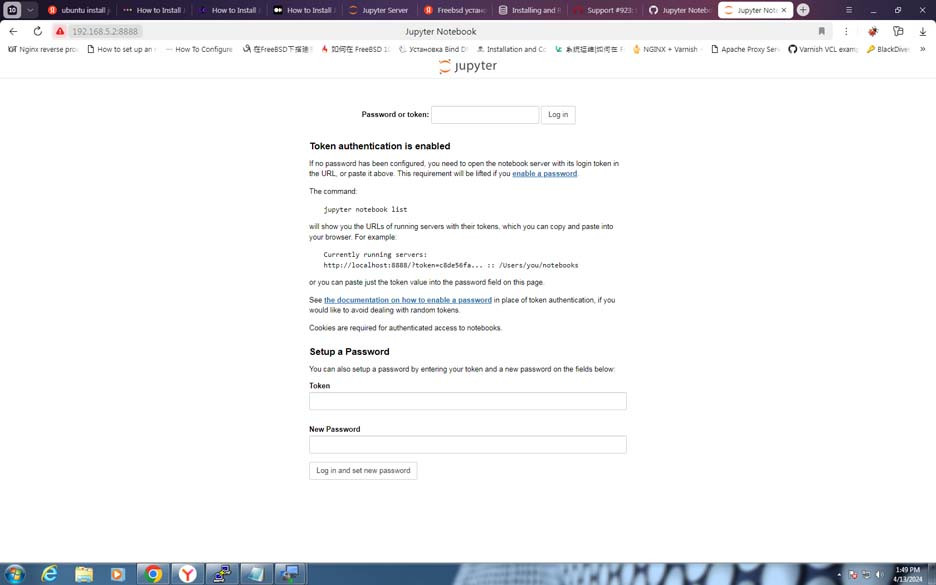
Task: Expand the bookmarks bar overflow chevron
Action: point(921,48)
